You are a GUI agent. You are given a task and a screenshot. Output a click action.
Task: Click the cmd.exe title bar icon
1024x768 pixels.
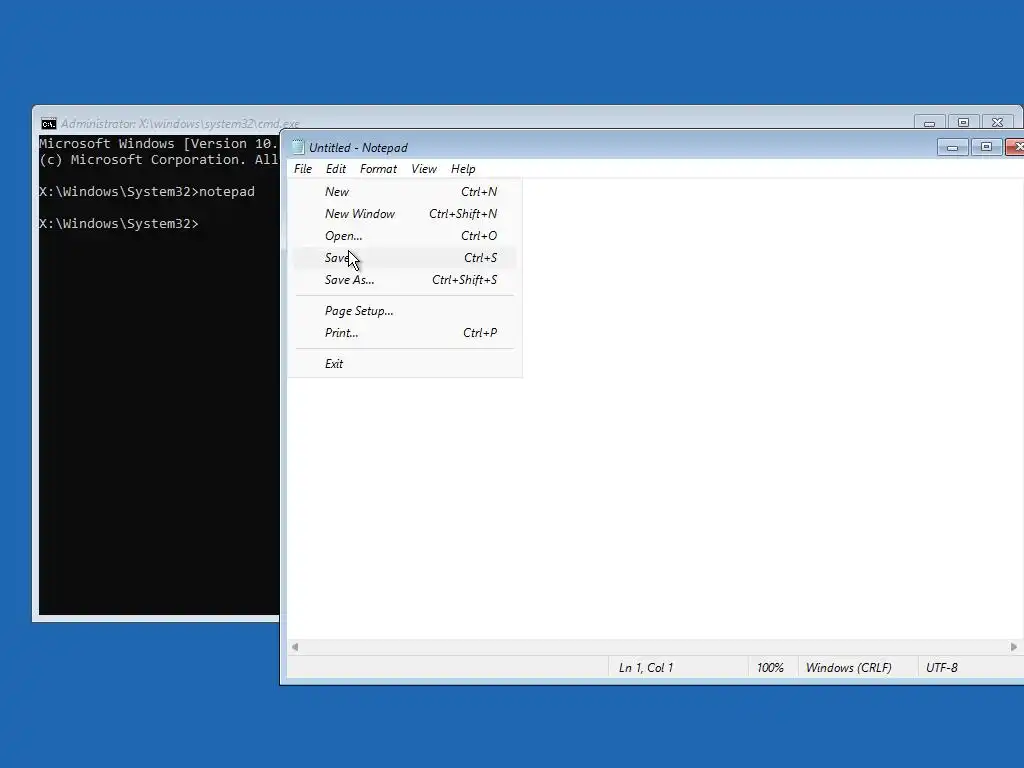(x=49, y=123)
